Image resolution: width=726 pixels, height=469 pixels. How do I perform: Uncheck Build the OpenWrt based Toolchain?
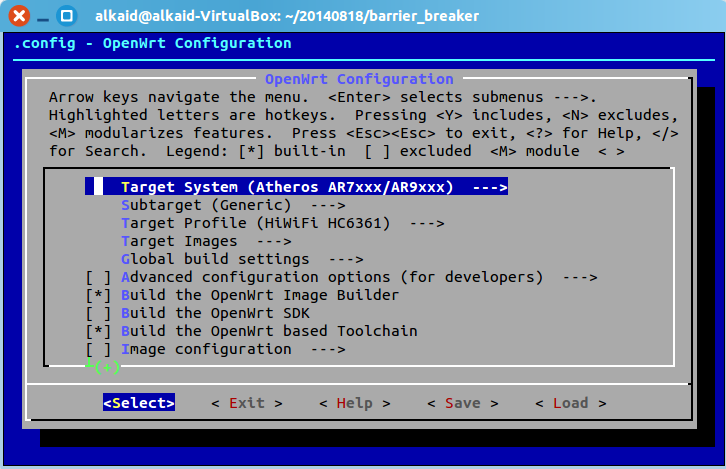click(98, 331)
